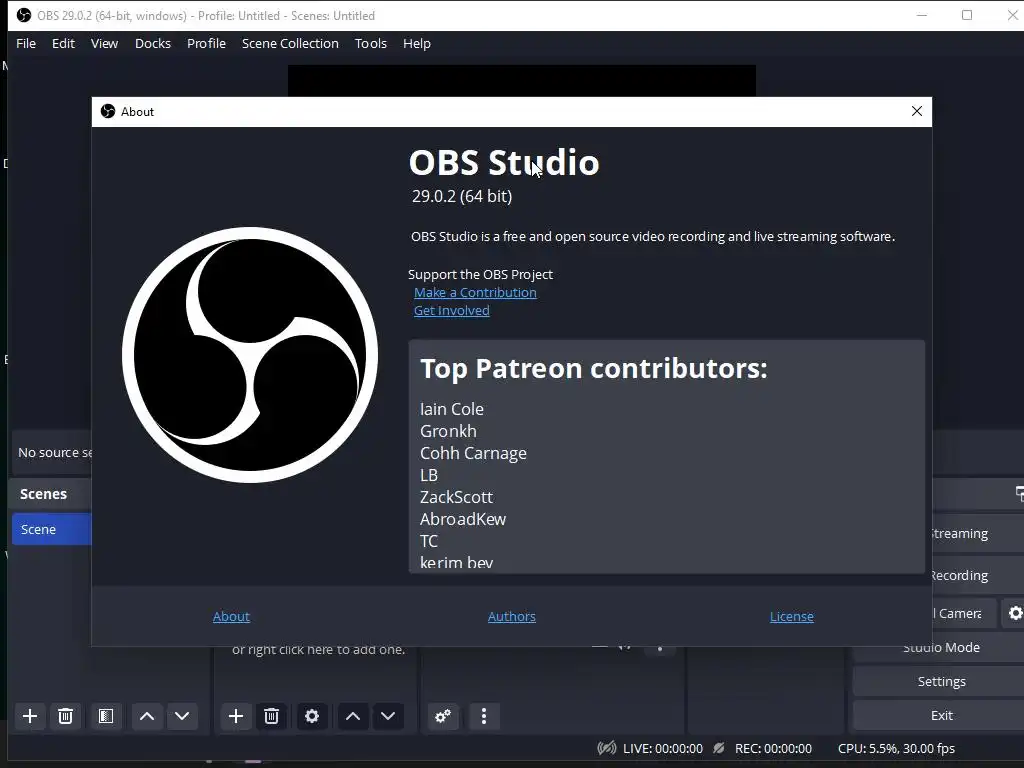Follow the Get Involved link

[452, 311]
